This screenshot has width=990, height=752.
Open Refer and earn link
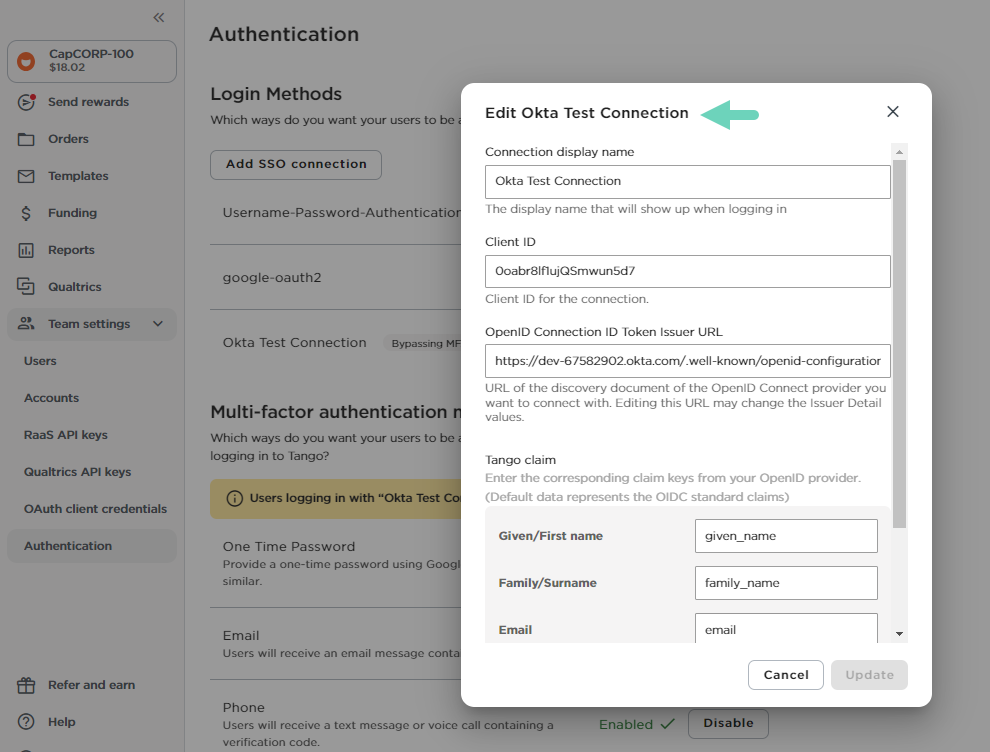[x=92, y=685]
